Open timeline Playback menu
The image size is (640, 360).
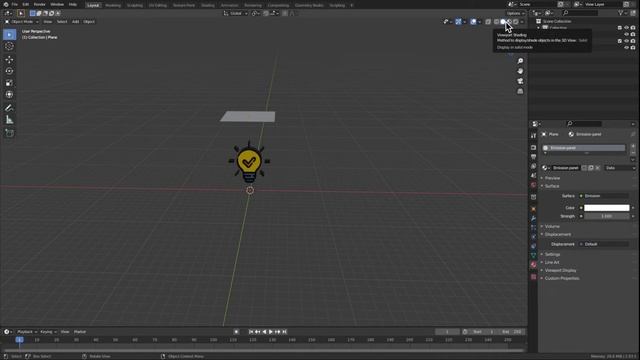27,332
